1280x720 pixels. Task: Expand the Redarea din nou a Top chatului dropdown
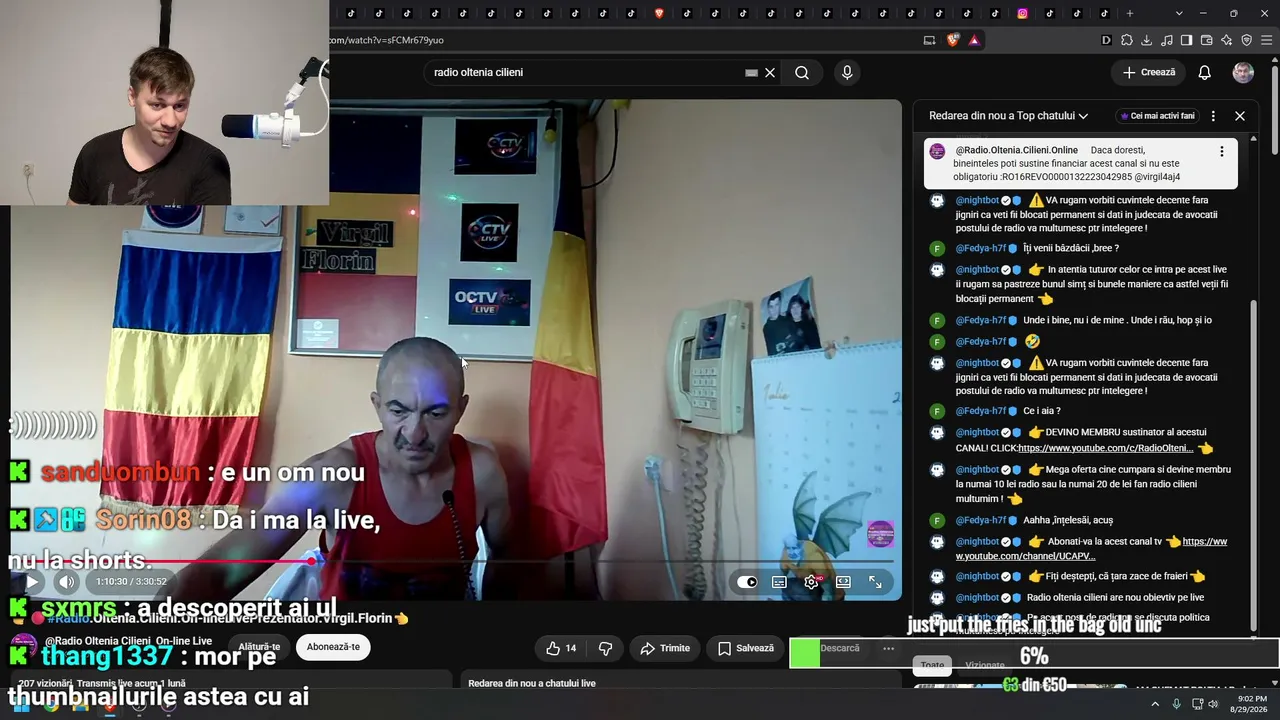[1008, 116]
